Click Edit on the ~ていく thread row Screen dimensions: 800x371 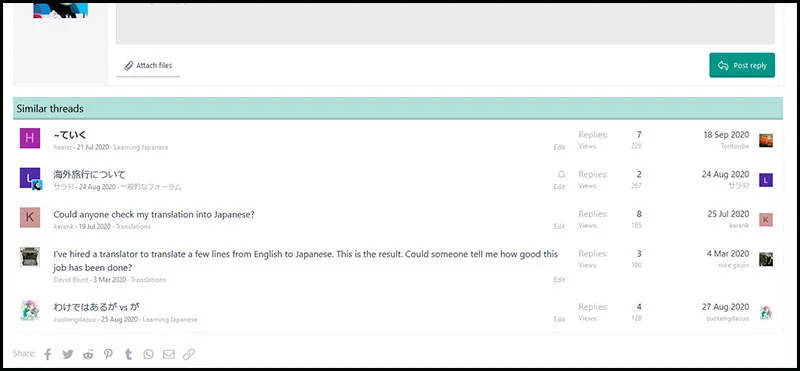(560, 147)
